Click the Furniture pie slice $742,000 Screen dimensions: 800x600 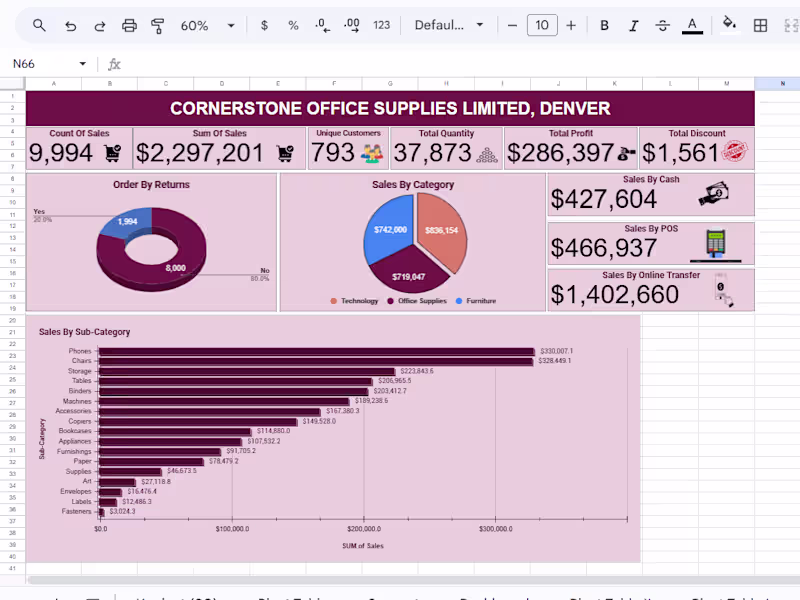click(390, 230)
